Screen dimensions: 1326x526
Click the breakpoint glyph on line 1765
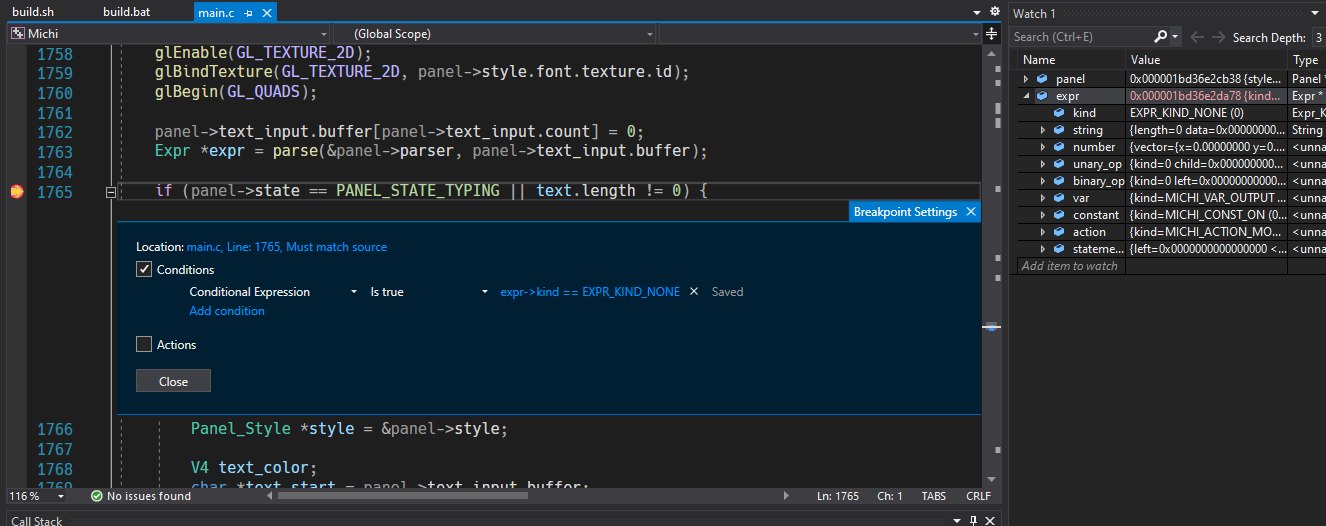[16, 191]
